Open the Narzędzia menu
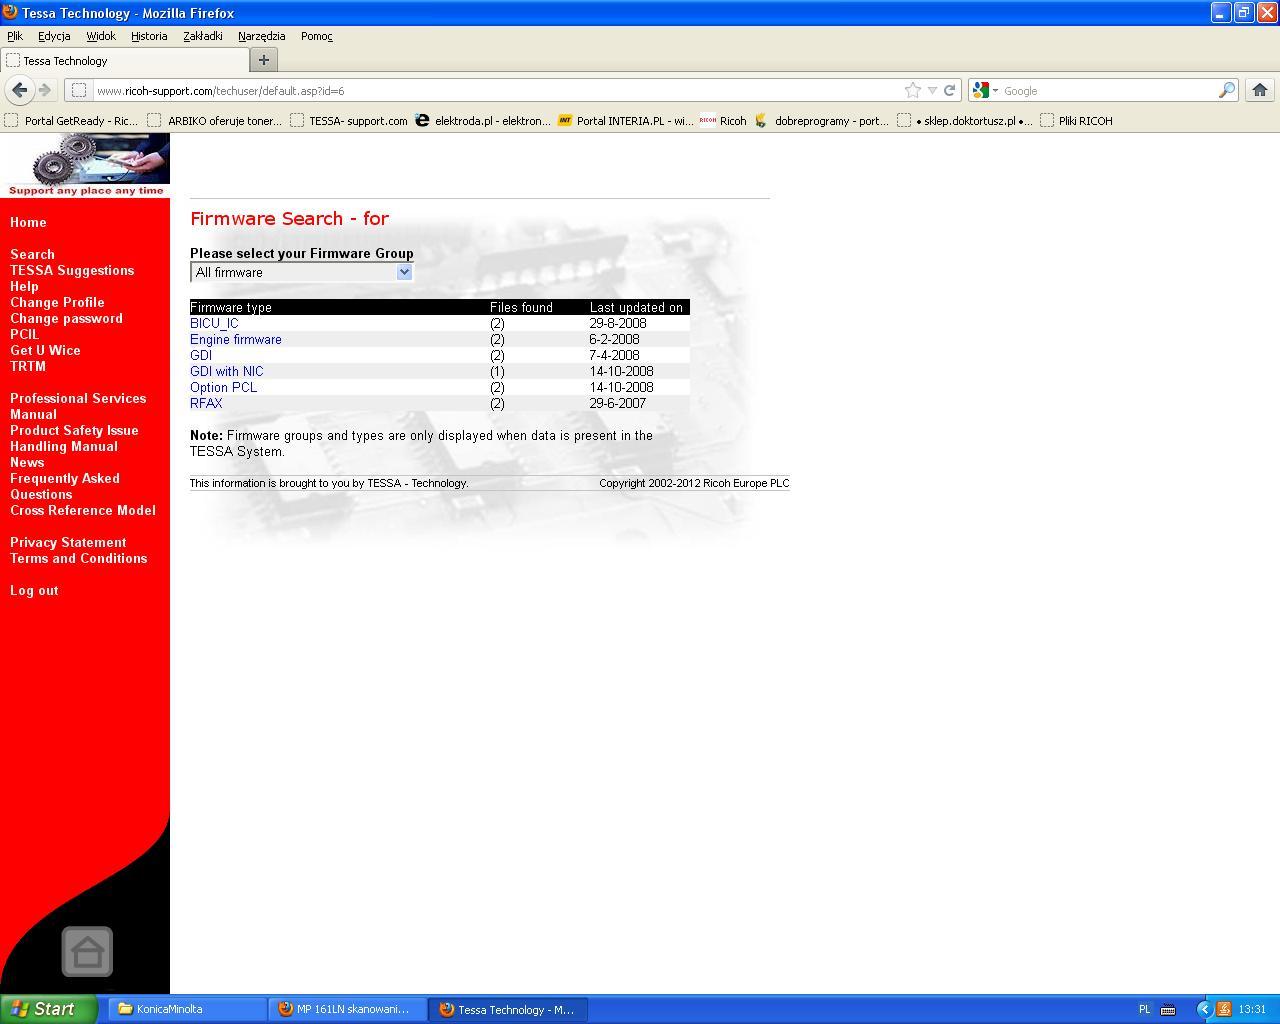 click(262, 36)
